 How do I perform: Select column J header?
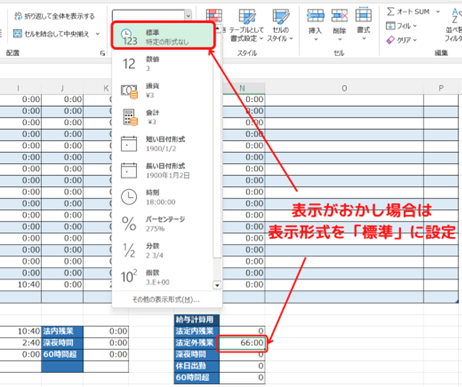62,88
